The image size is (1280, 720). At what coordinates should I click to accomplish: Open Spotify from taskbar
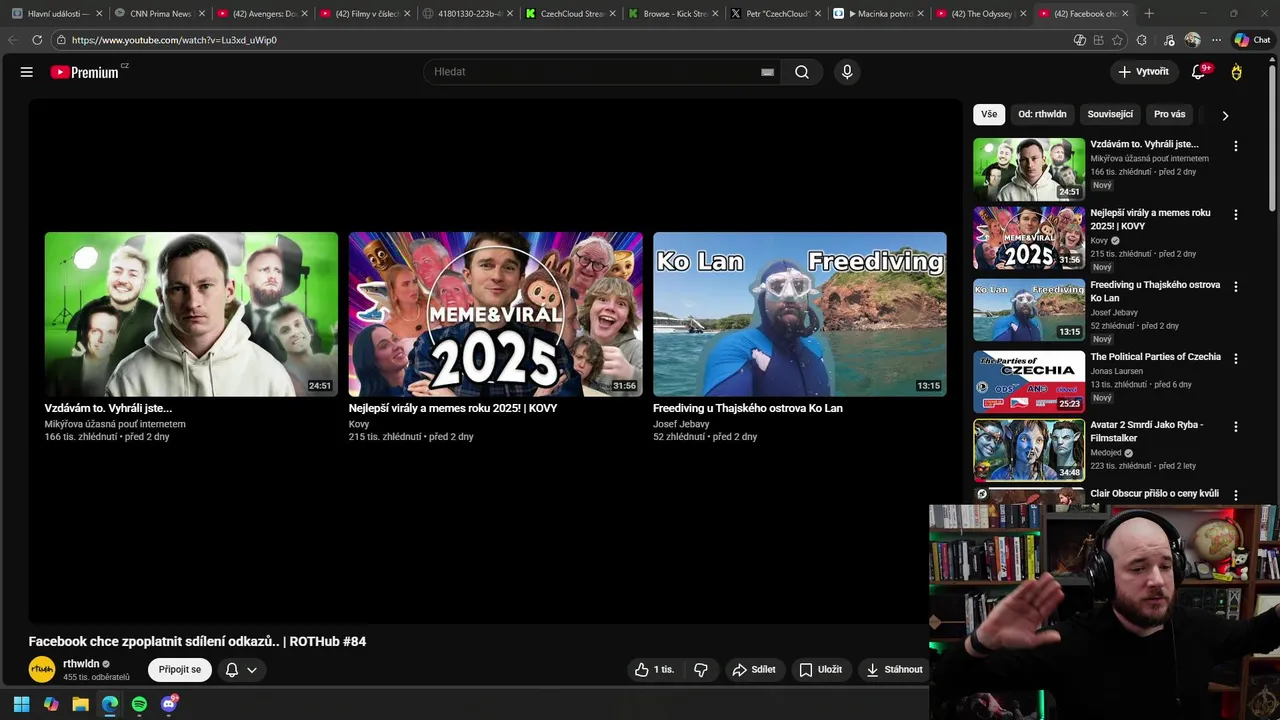139,704
